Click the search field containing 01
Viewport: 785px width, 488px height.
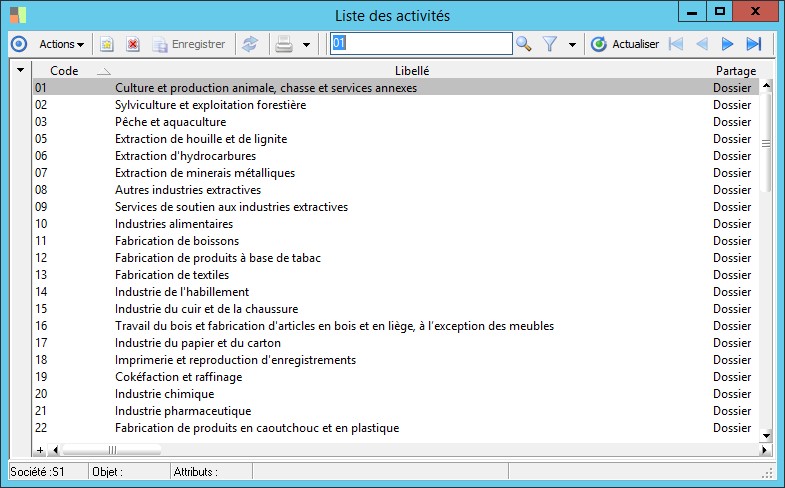421,44
